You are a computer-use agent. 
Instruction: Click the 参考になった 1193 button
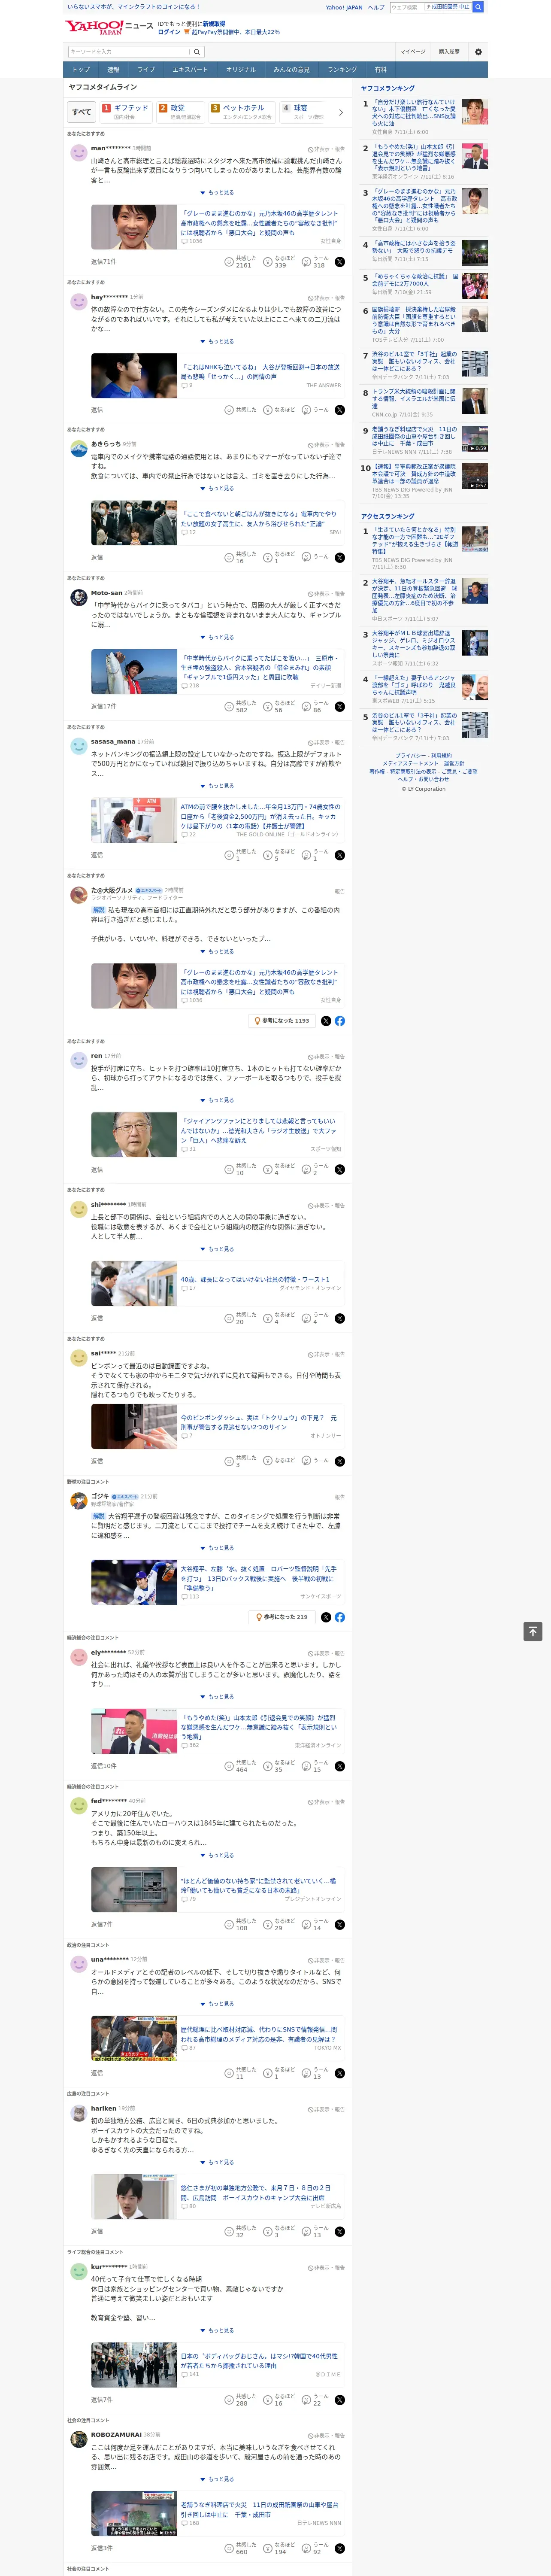pyautogui.click(x=281, y=1021)
